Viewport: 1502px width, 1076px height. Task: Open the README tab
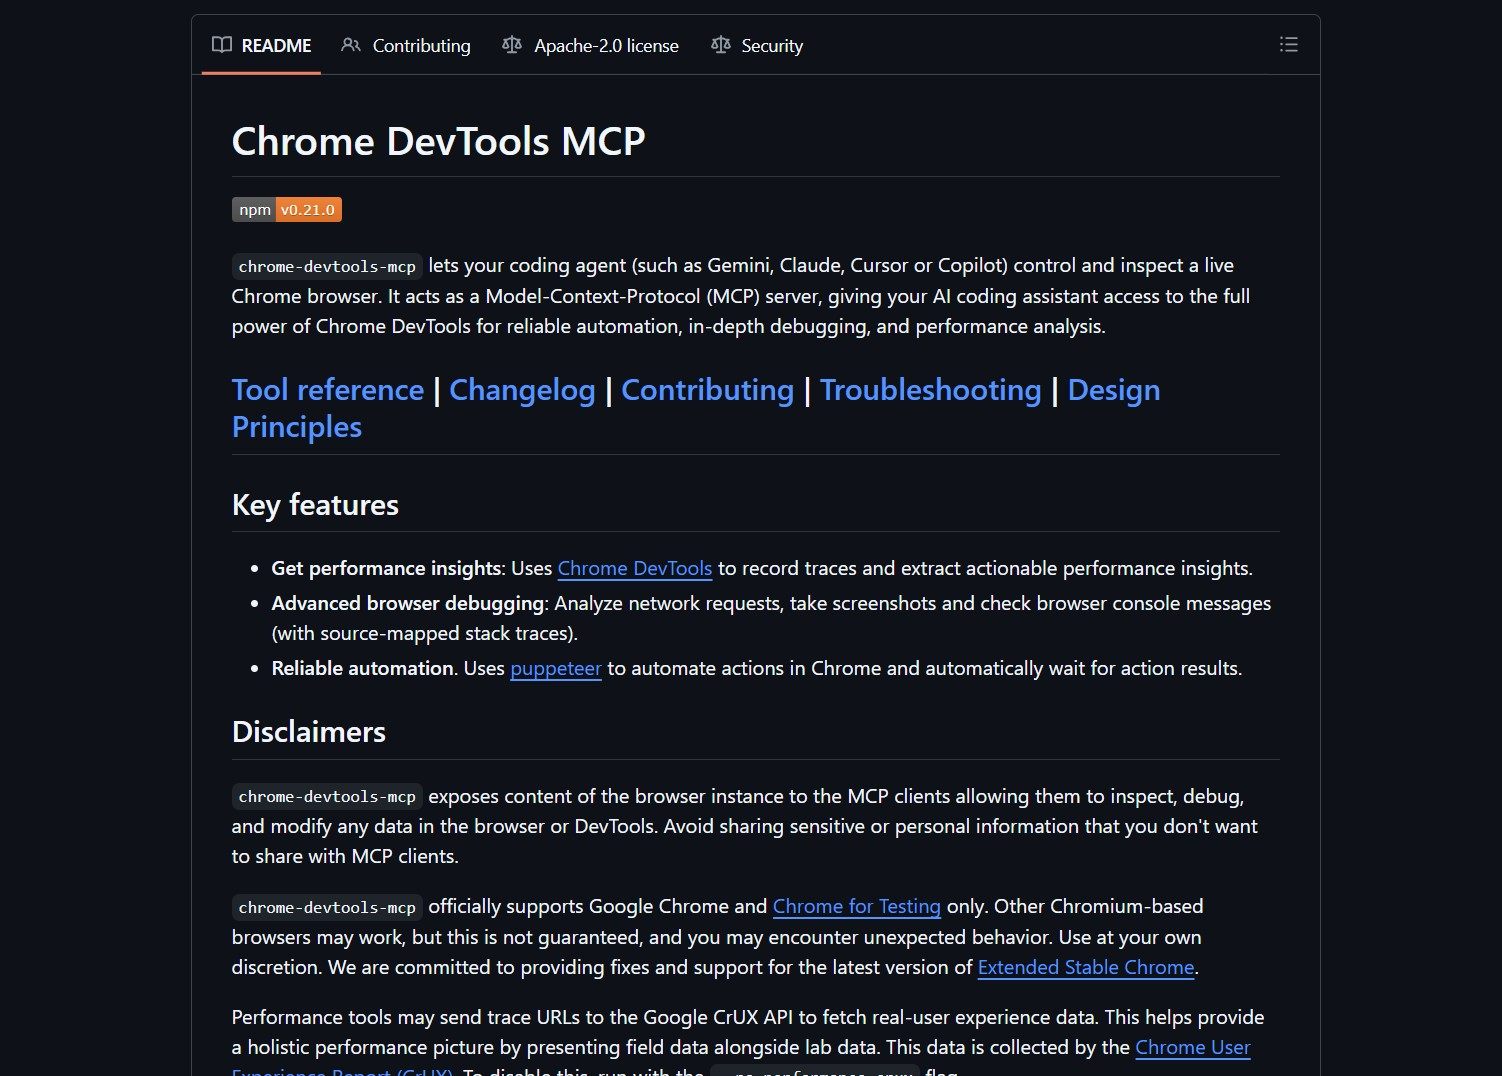click(x=261, y=46)
